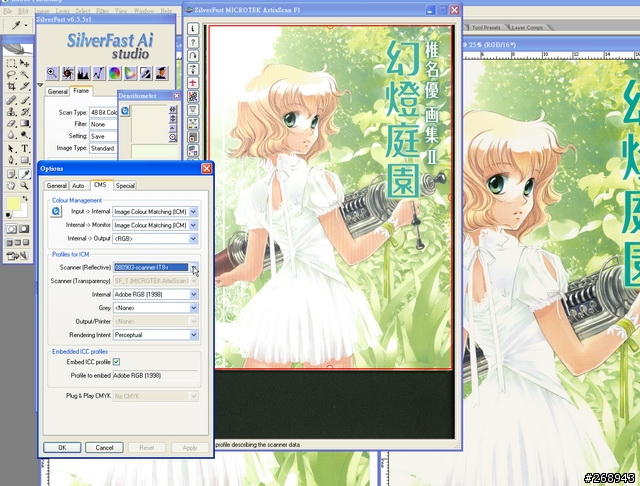
Task: Click the blue Q icon in Densitometer
Action: click(x=125, y=111)
